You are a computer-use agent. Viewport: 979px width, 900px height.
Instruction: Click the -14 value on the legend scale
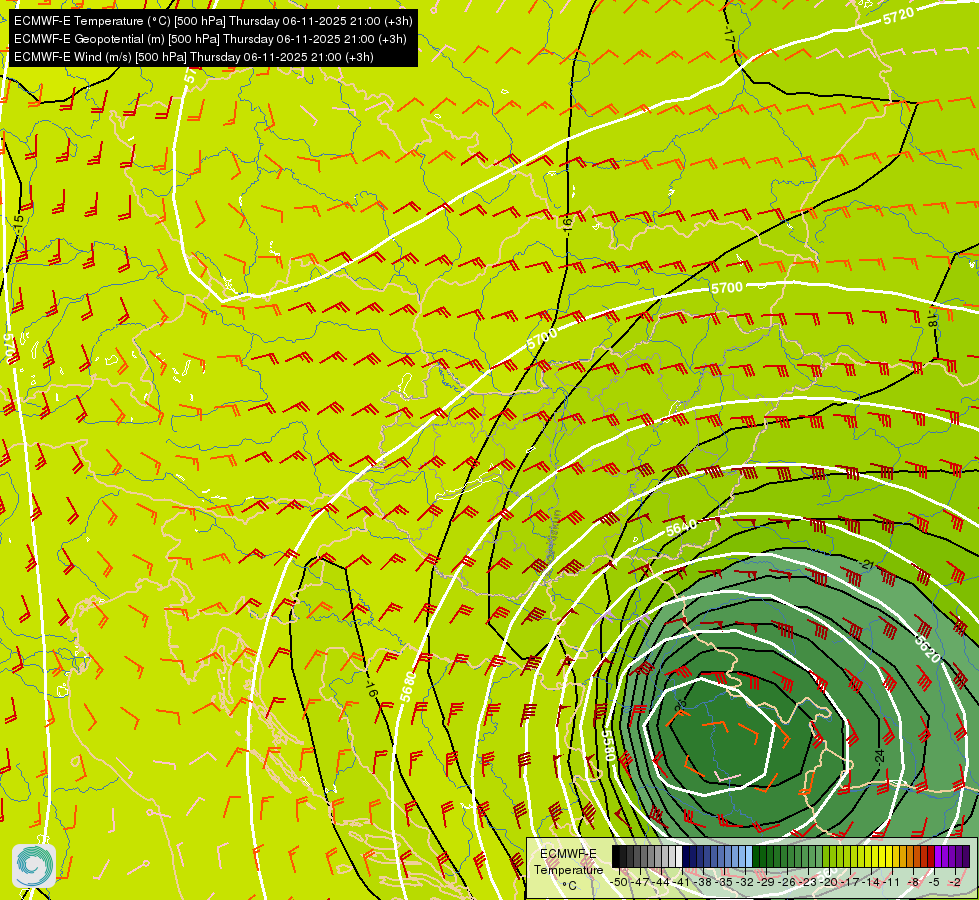pyautogui.click(x=871, y=882)
